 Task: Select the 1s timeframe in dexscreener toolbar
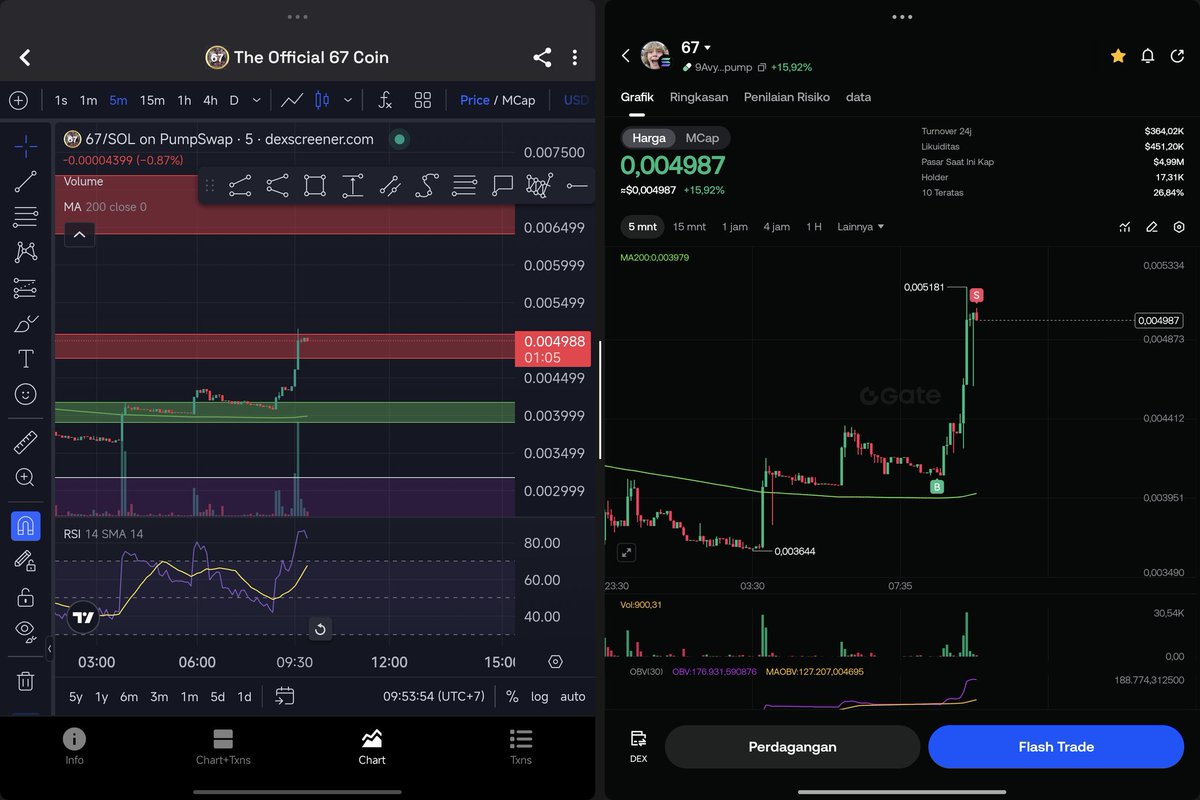pos(61,100)
